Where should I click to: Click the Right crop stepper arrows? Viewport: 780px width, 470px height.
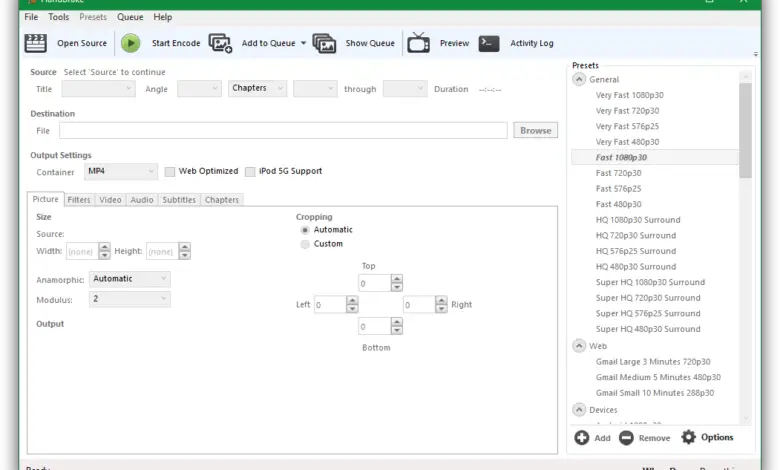pos(441,304)
